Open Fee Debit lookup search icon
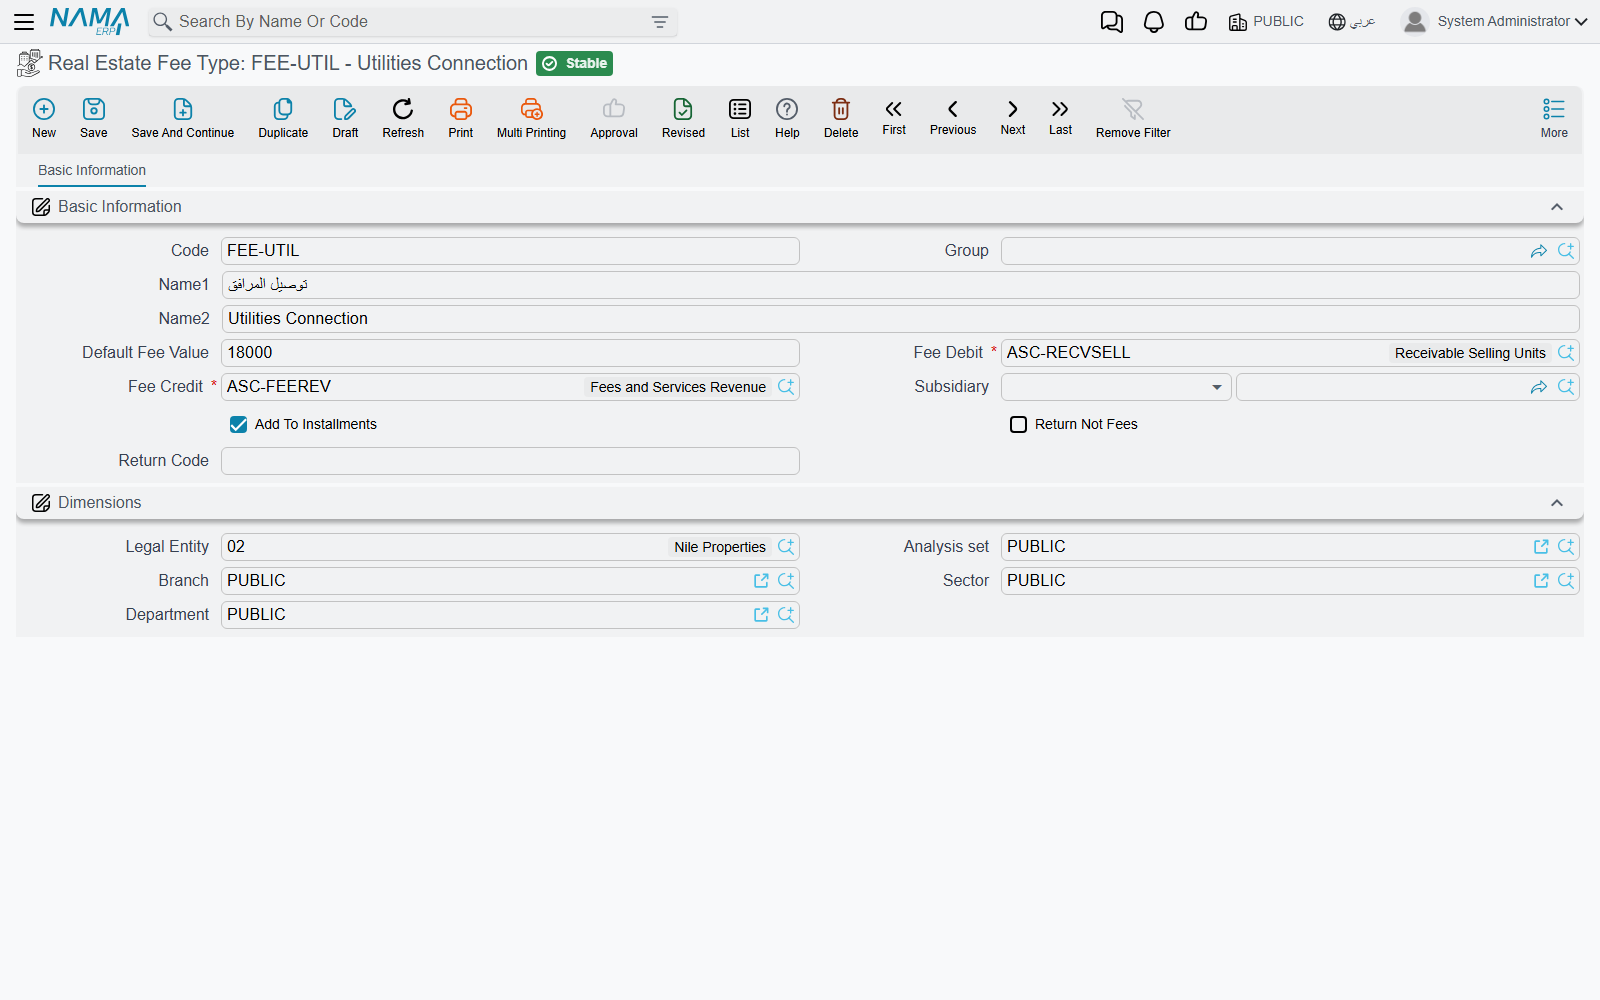Viewport: 1600px width, 1000px height. tap(1566, 353)
